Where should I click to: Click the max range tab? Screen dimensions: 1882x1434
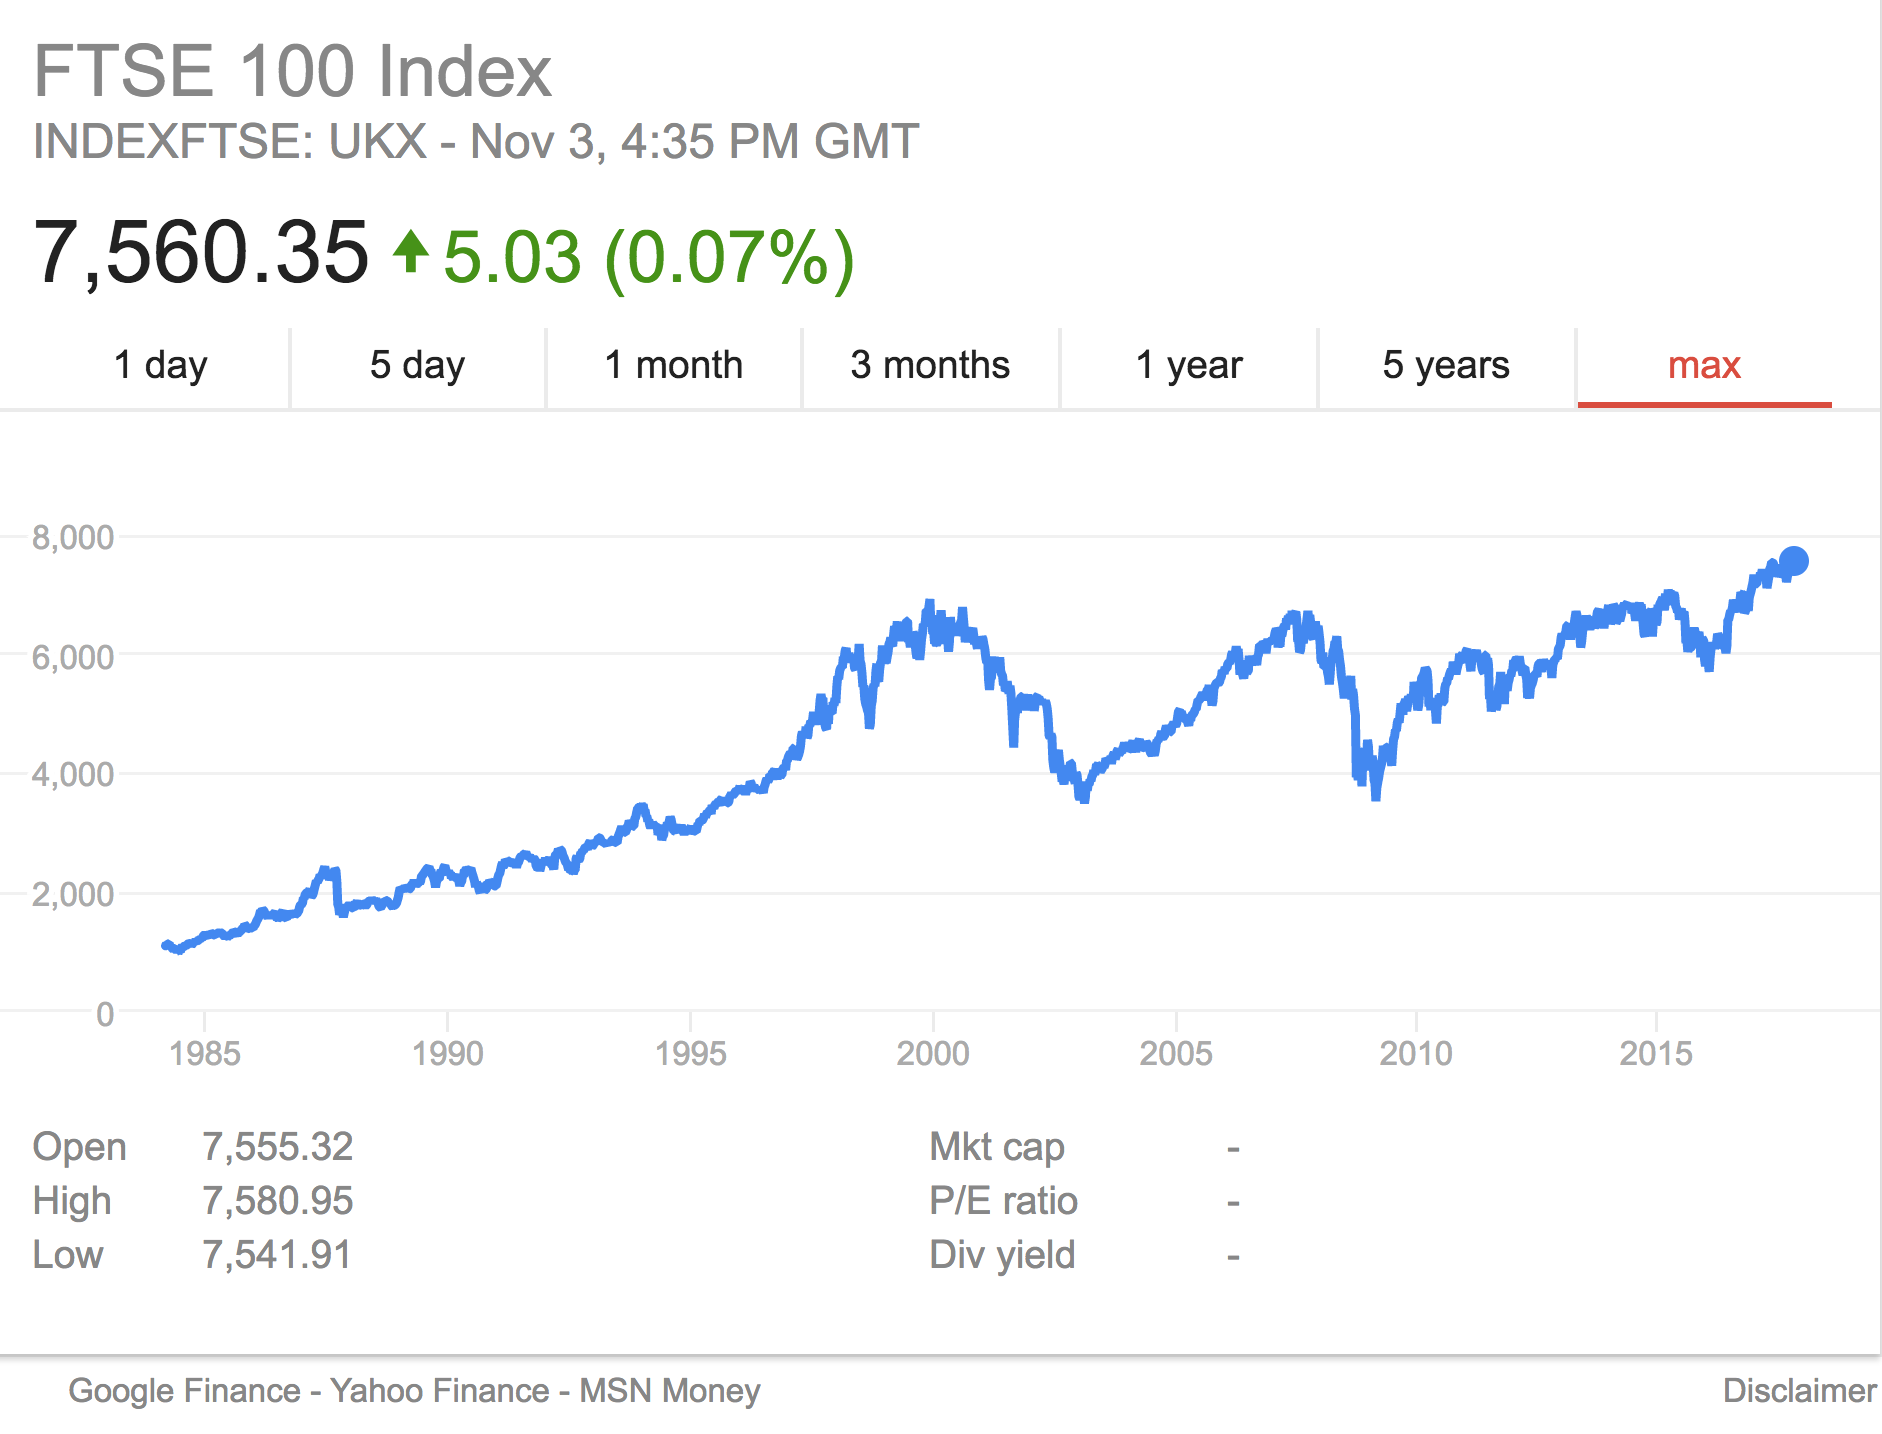(x=1704, y=366)
